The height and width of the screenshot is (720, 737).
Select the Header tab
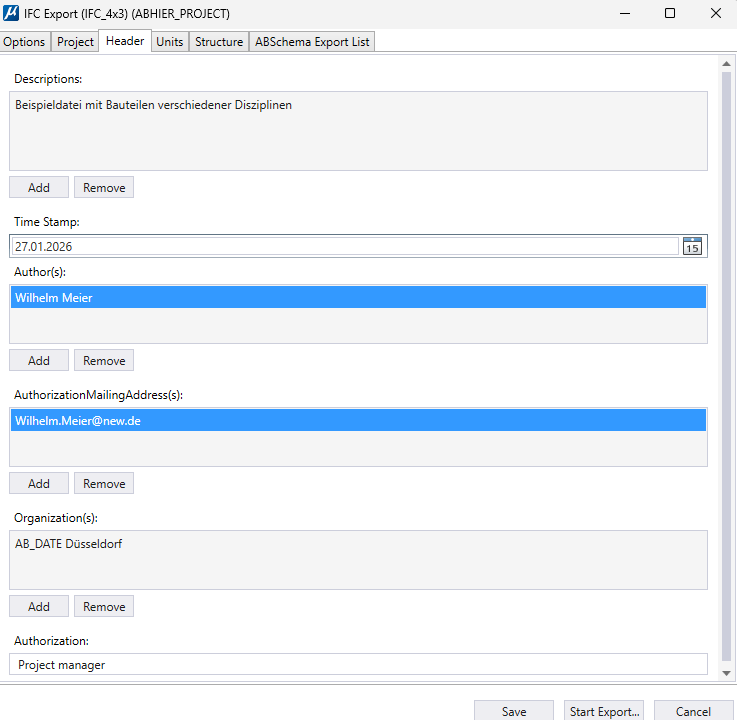pyautogui.click(x=125, y=41)
